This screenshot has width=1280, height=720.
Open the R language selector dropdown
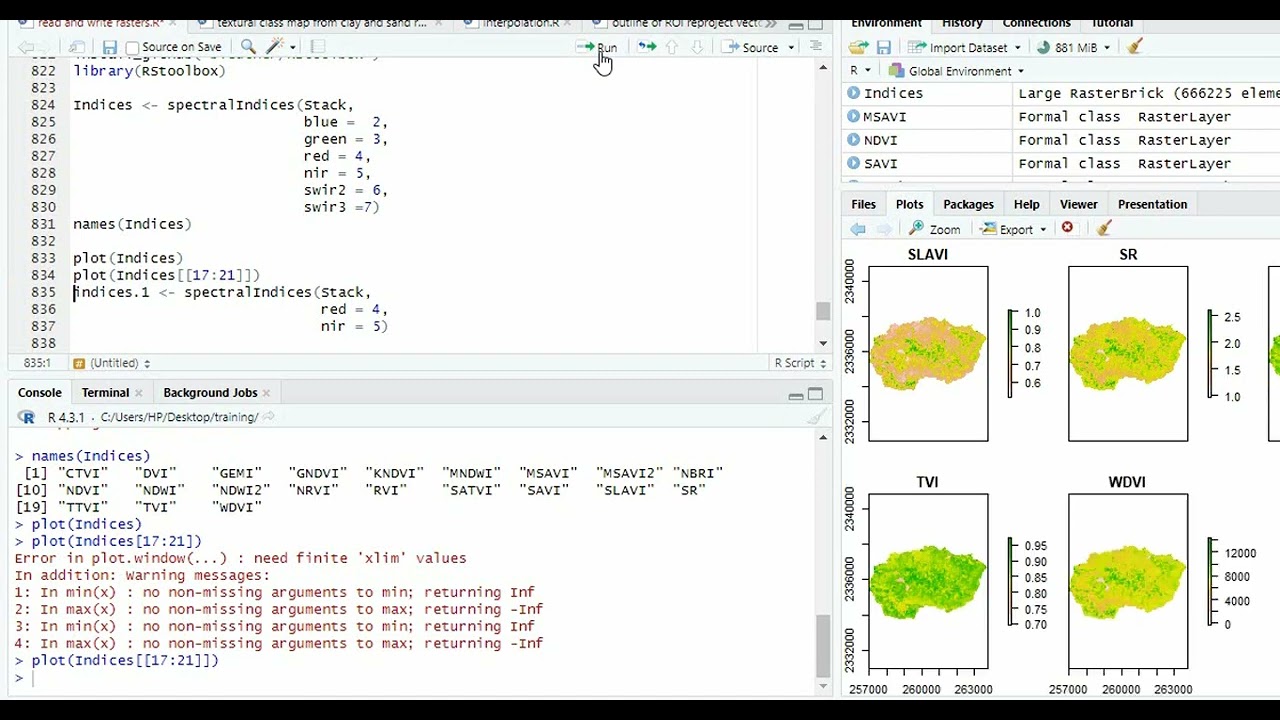860,71
